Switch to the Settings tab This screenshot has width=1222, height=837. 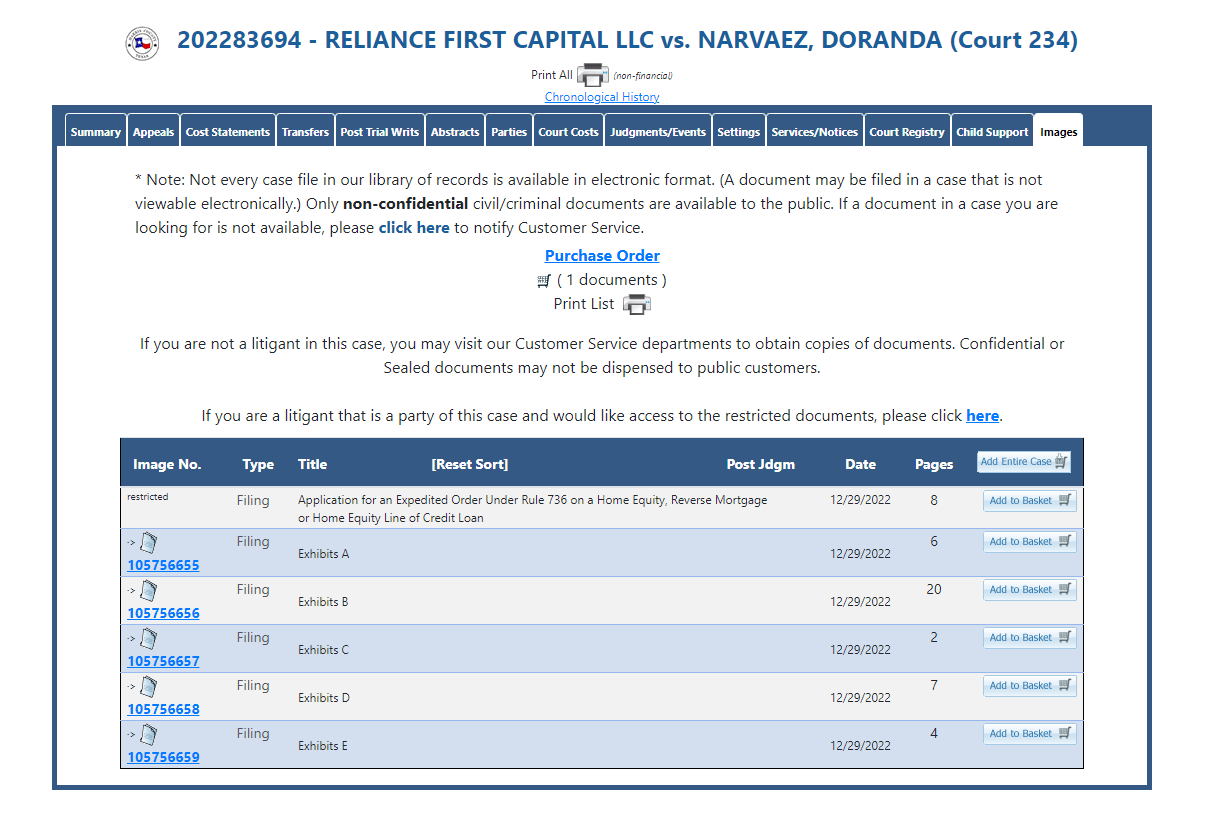pos(739,131)
